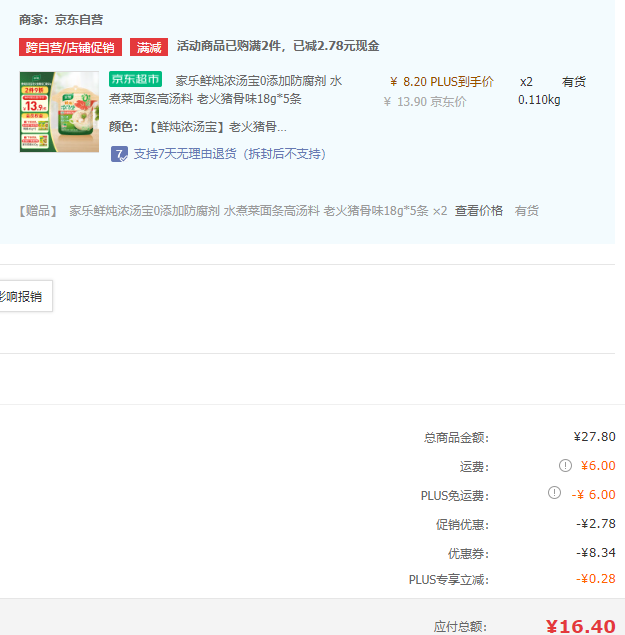Click the info icon beside 运费 ¥6.00
This screenshot has height=635, width=625.
click(565, 466)
